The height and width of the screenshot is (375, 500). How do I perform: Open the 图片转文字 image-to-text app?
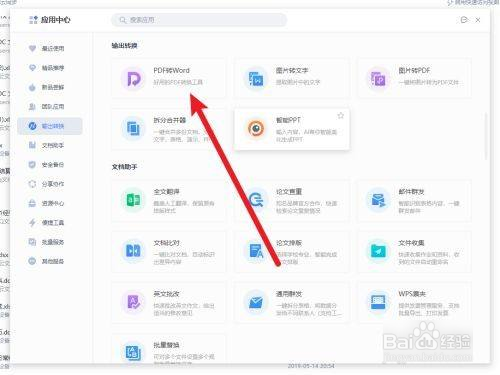pyautogui.click(x=292, y=79)
